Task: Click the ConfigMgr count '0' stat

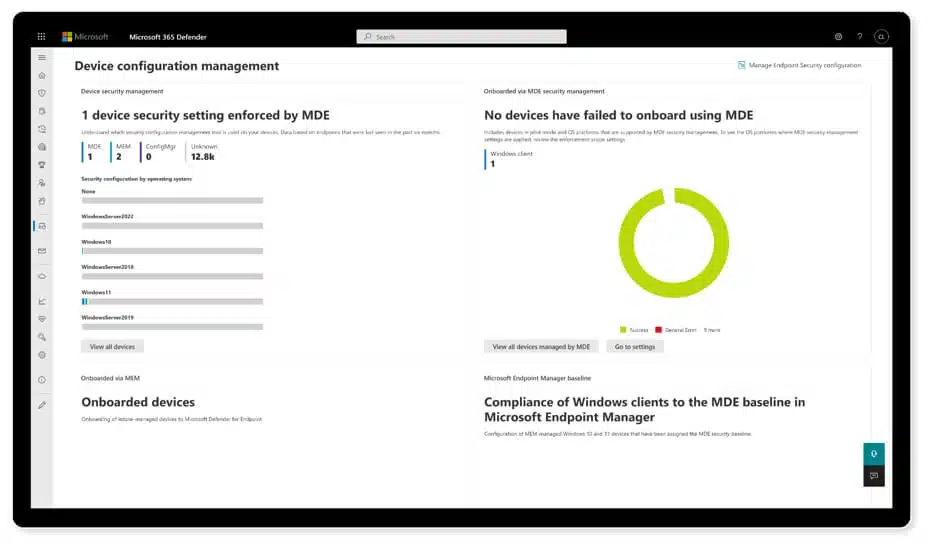Action: coord(160,152)
